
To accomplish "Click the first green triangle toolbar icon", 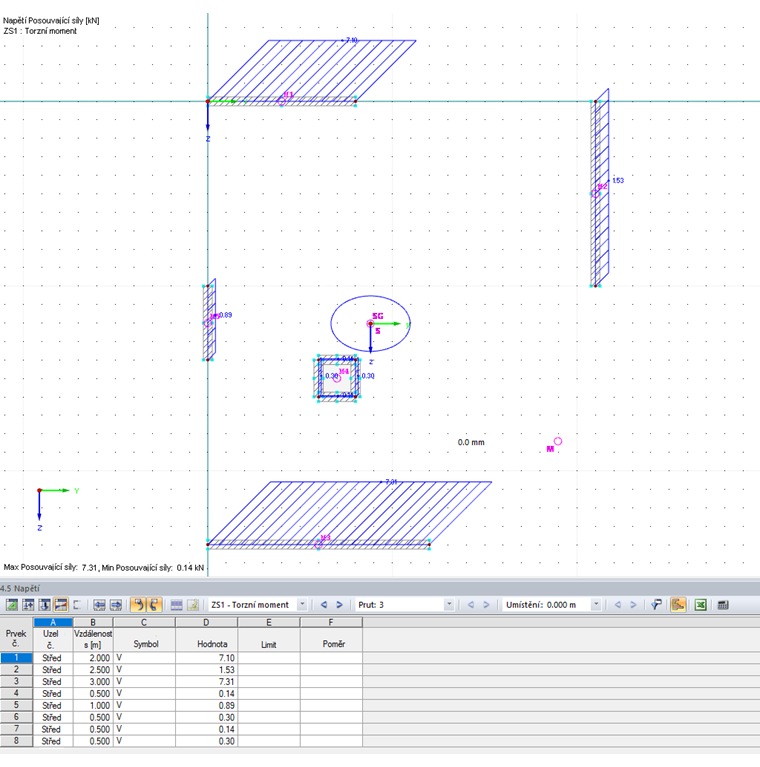I will point(12,605).
